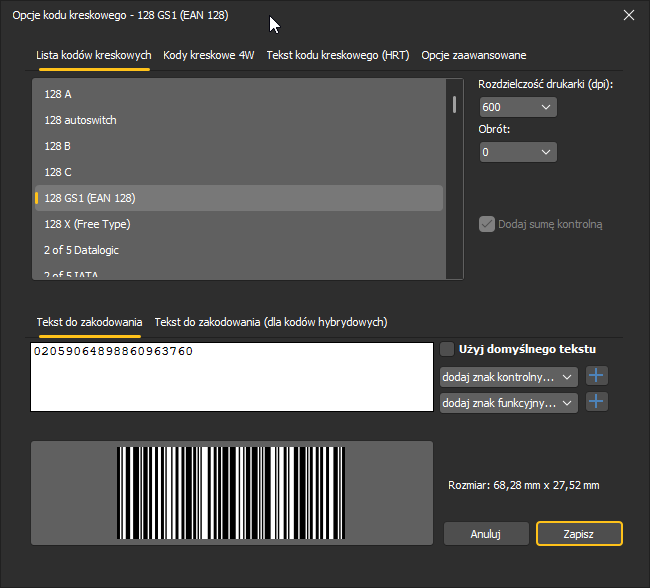Switch to 'Lista kodów kreskowych' tab
This screenshot has height=588, width=650.
[x=94, y=55]
